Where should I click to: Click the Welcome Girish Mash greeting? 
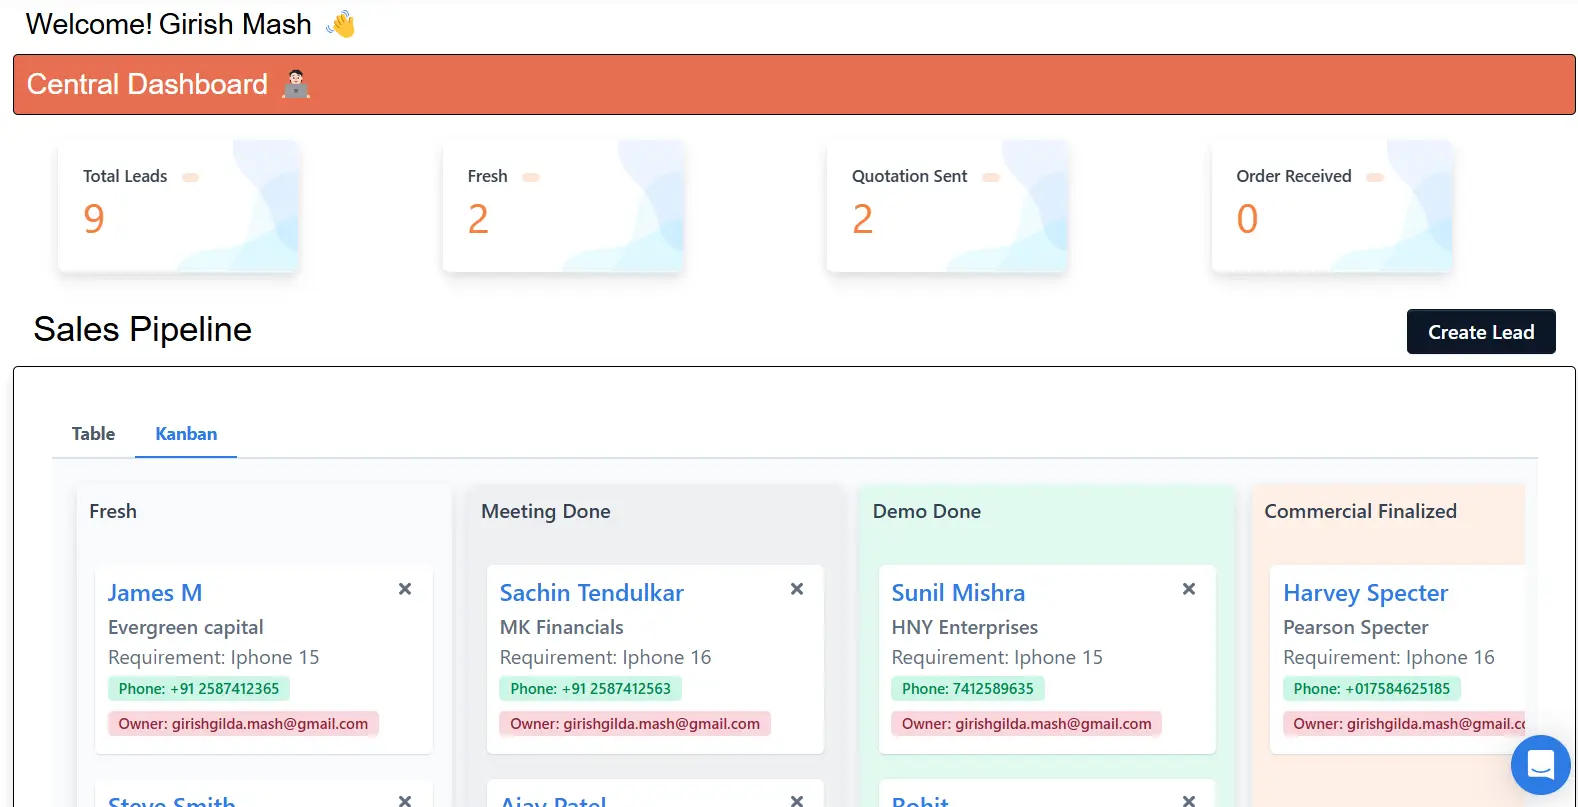[169, 24]
